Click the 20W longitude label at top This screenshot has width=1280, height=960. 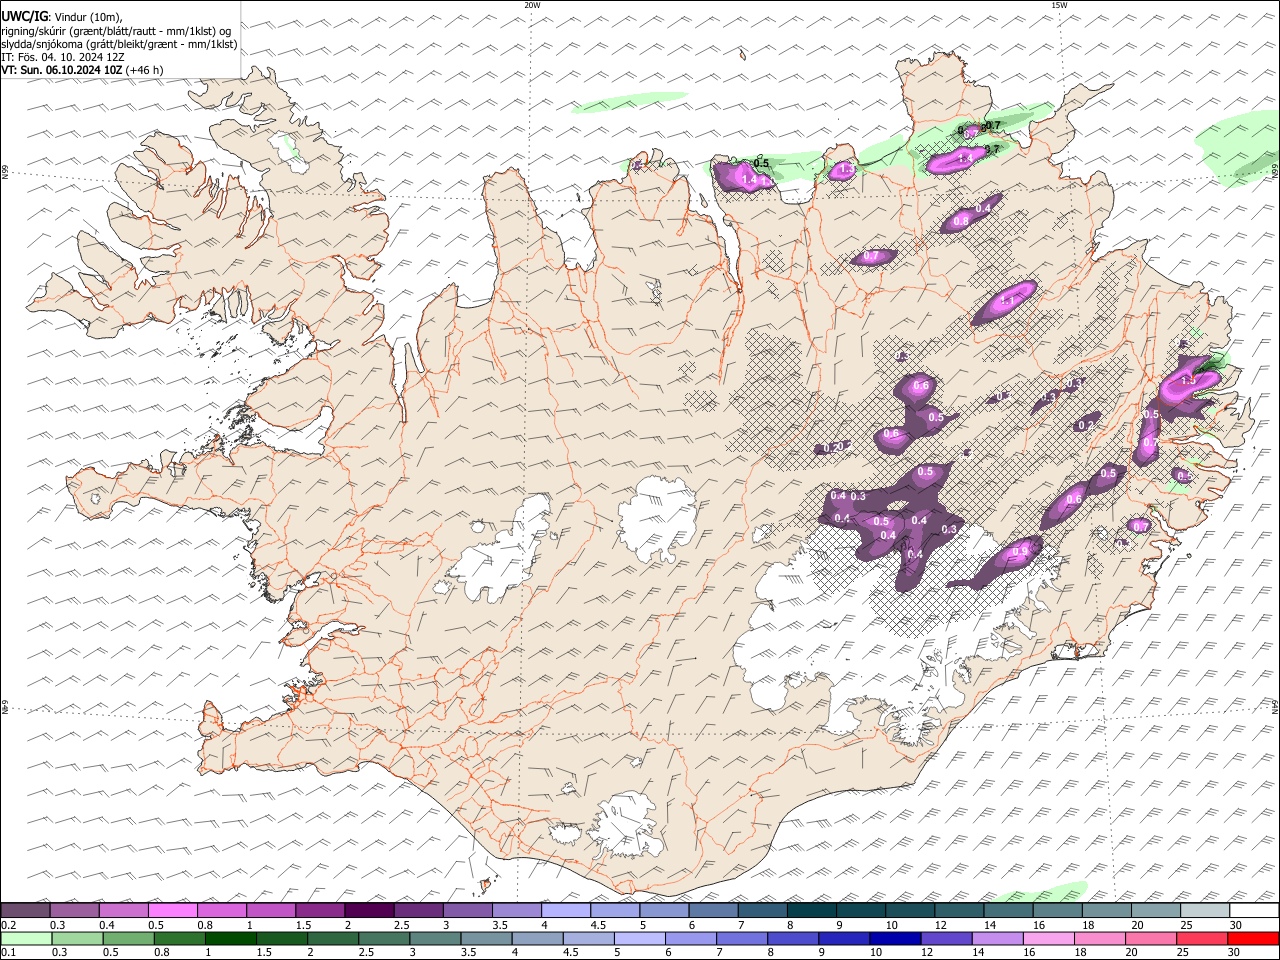(x=532, y=5)
